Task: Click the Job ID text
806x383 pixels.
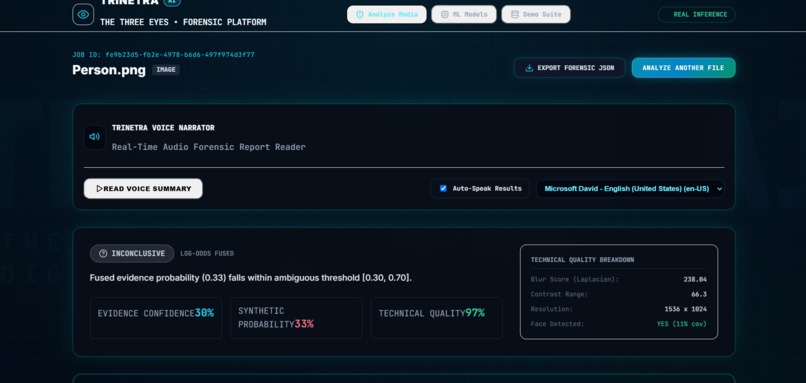Action: (x=163, y=54)
